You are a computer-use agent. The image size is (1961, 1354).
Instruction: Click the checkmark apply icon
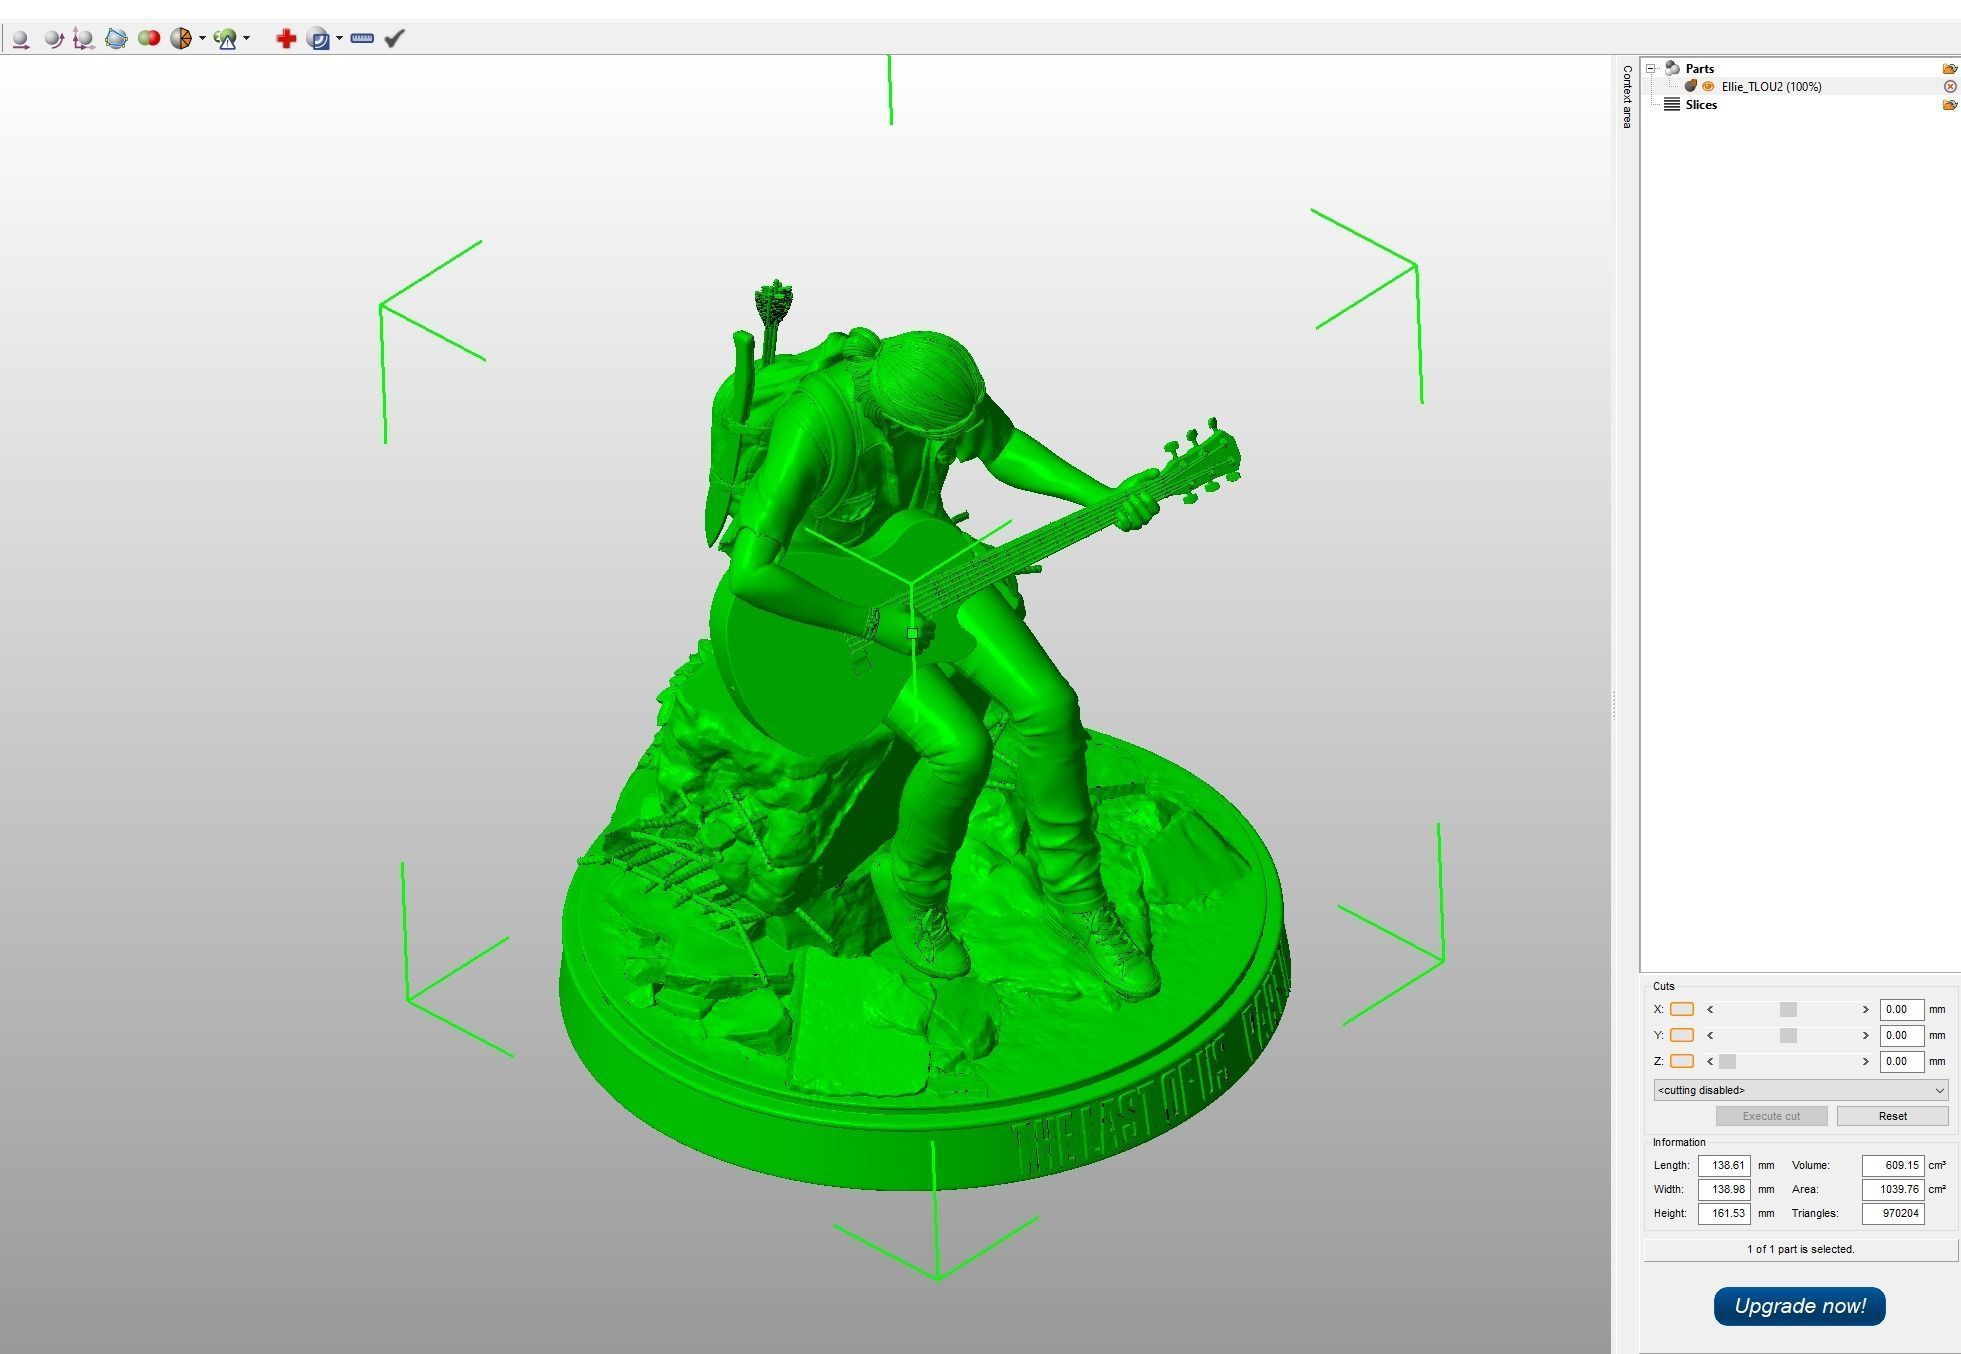(x=395, y=39)
